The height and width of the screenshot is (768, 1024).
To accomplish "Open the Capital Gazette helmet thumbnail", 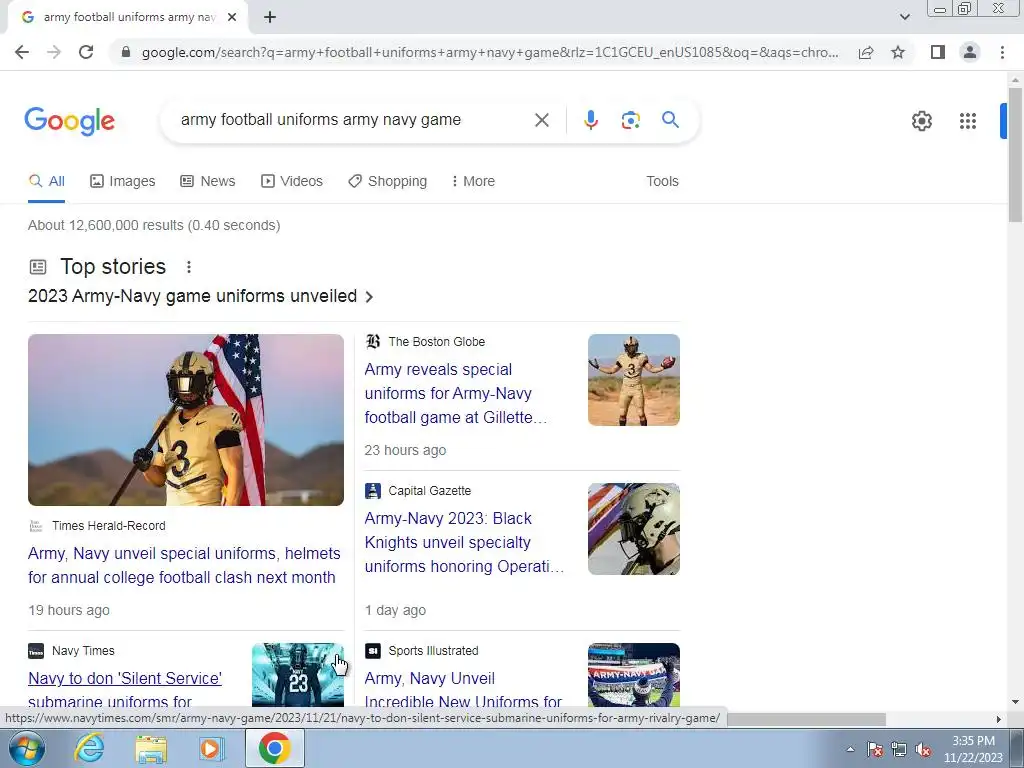I will click(x=633, y=529).
